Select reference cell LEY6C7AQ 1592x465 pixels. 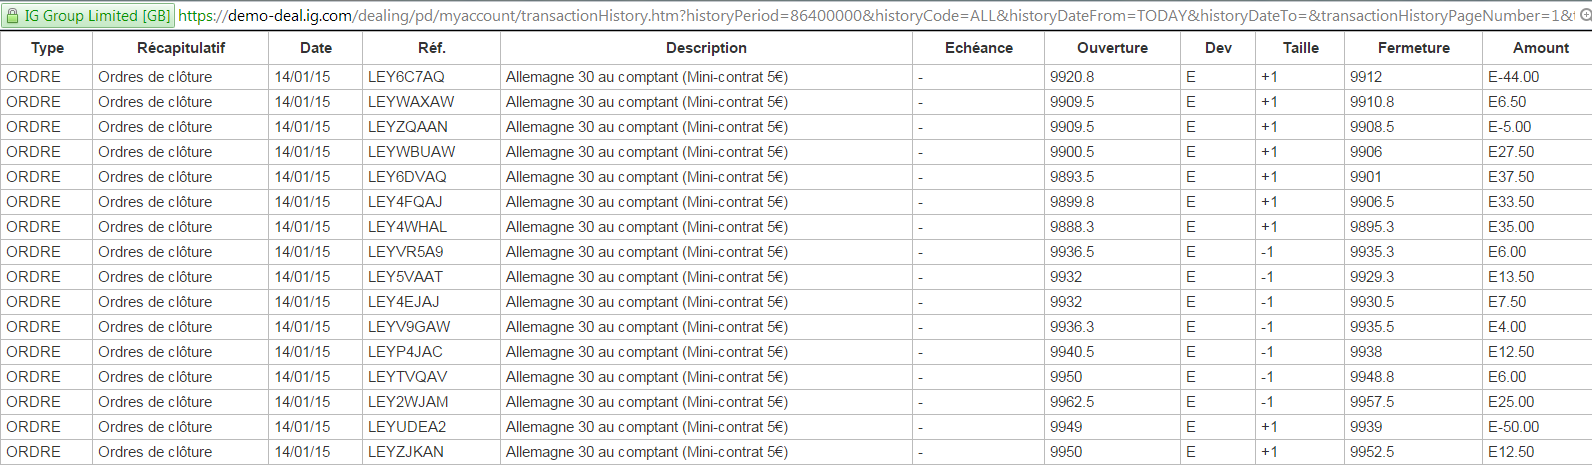(x=406, y=77)
